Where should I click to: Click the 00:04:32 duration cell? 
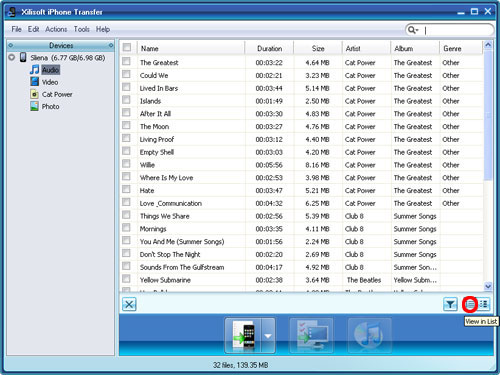click(269, 203)
